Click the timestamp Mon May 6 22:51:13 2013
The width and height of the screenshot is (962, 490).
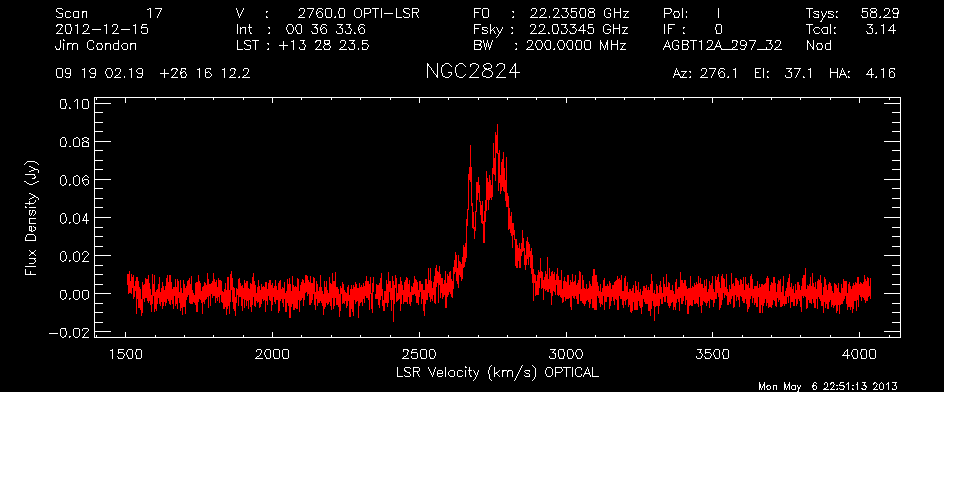pyautogui.click(x=829, y=387)
